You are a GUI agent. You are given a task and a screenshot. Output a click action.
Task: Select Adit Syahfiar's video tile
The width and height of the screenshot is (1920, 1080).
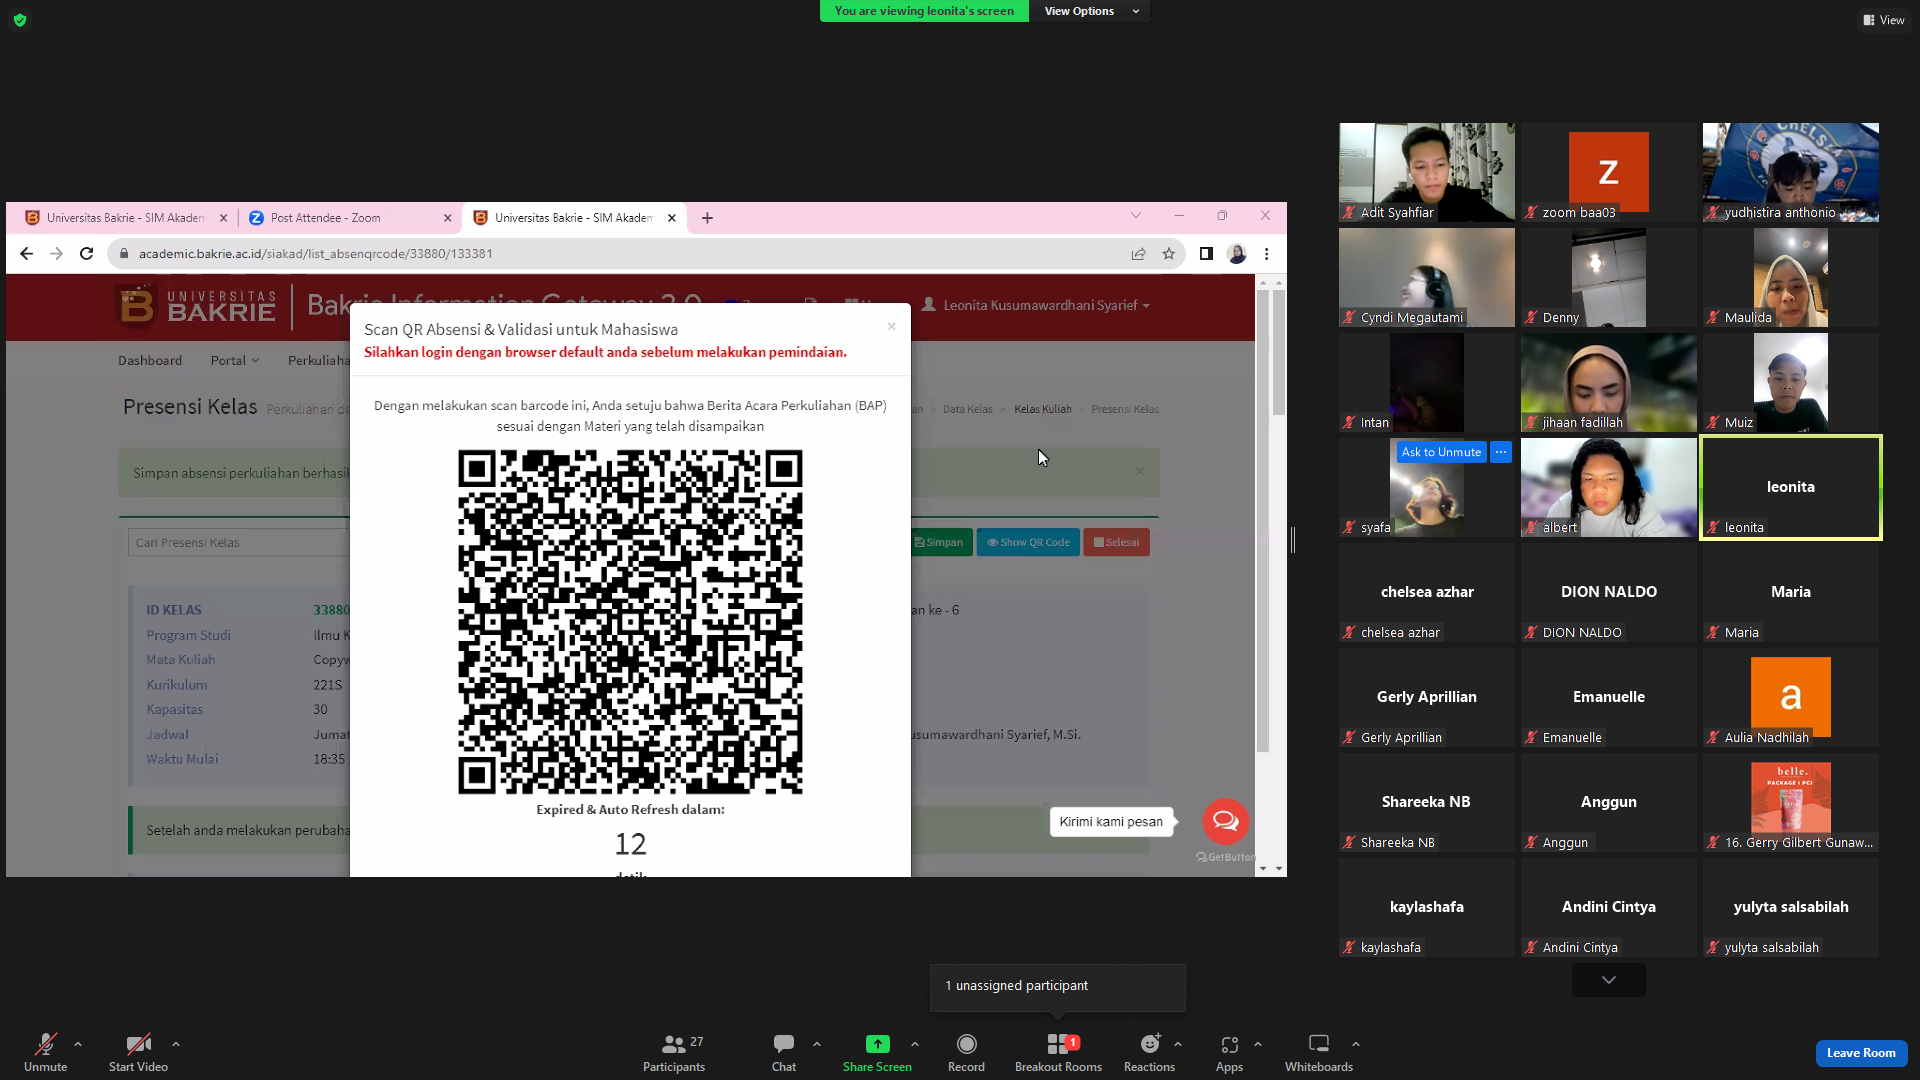pyautogui.click(x=1427, y=172)
